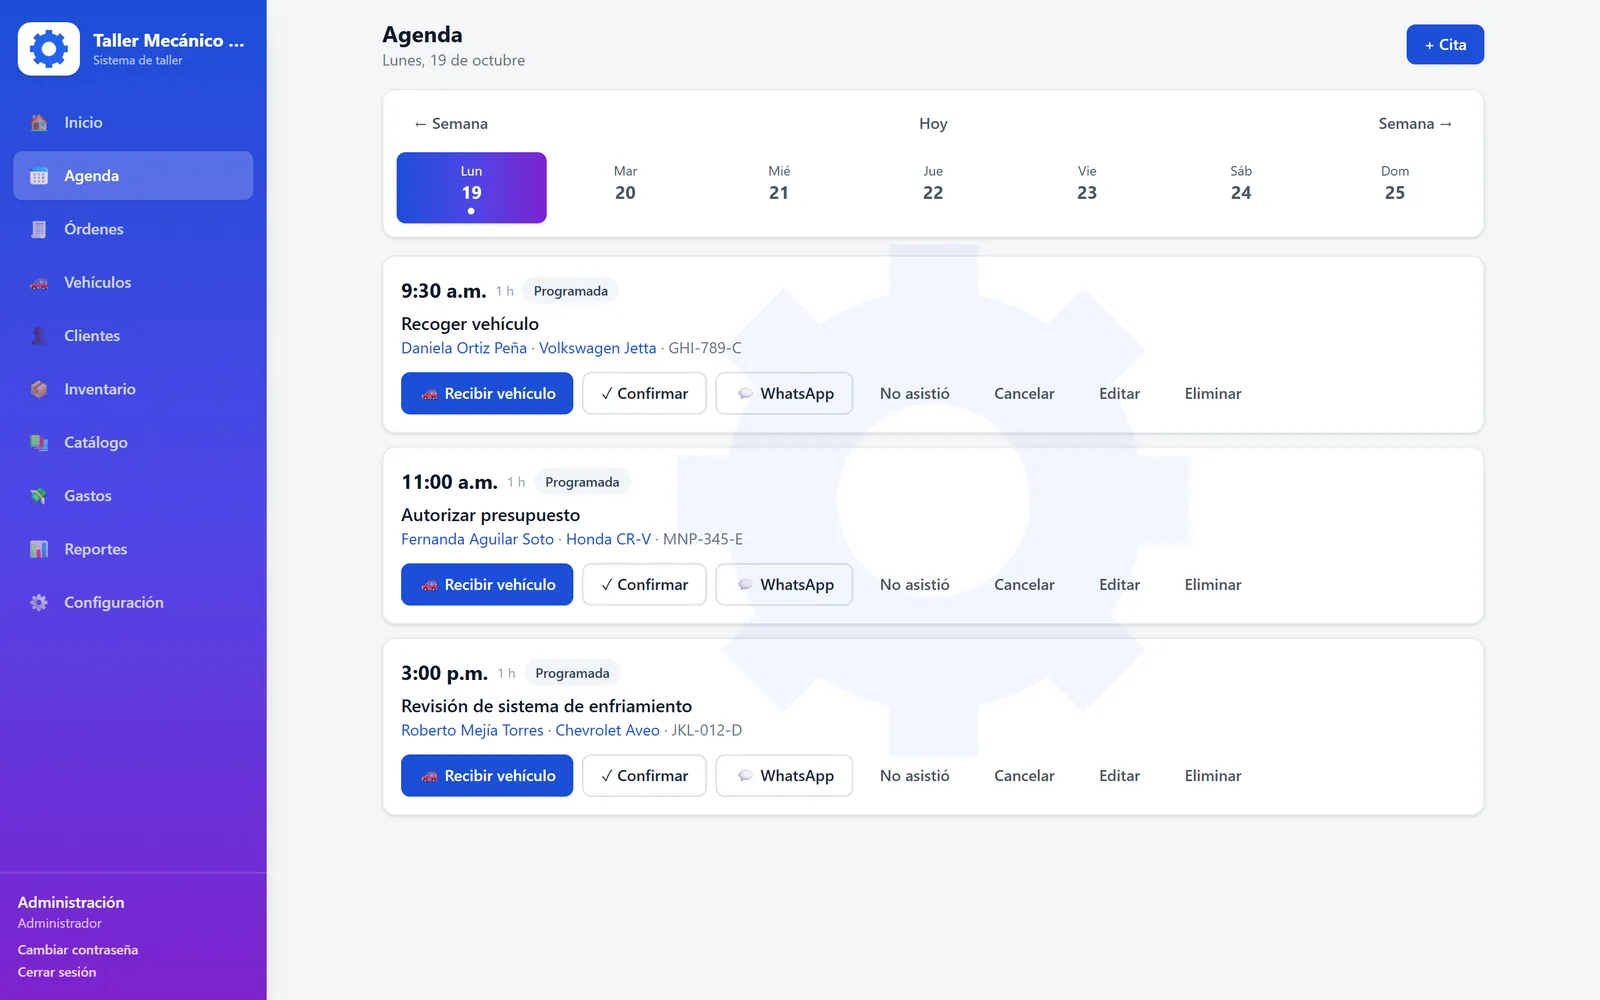Image resolution: width=1600 pixels, height=1000 pixels.
Task: Create a new appointment with + Cita
Action: click(1445, 45)
